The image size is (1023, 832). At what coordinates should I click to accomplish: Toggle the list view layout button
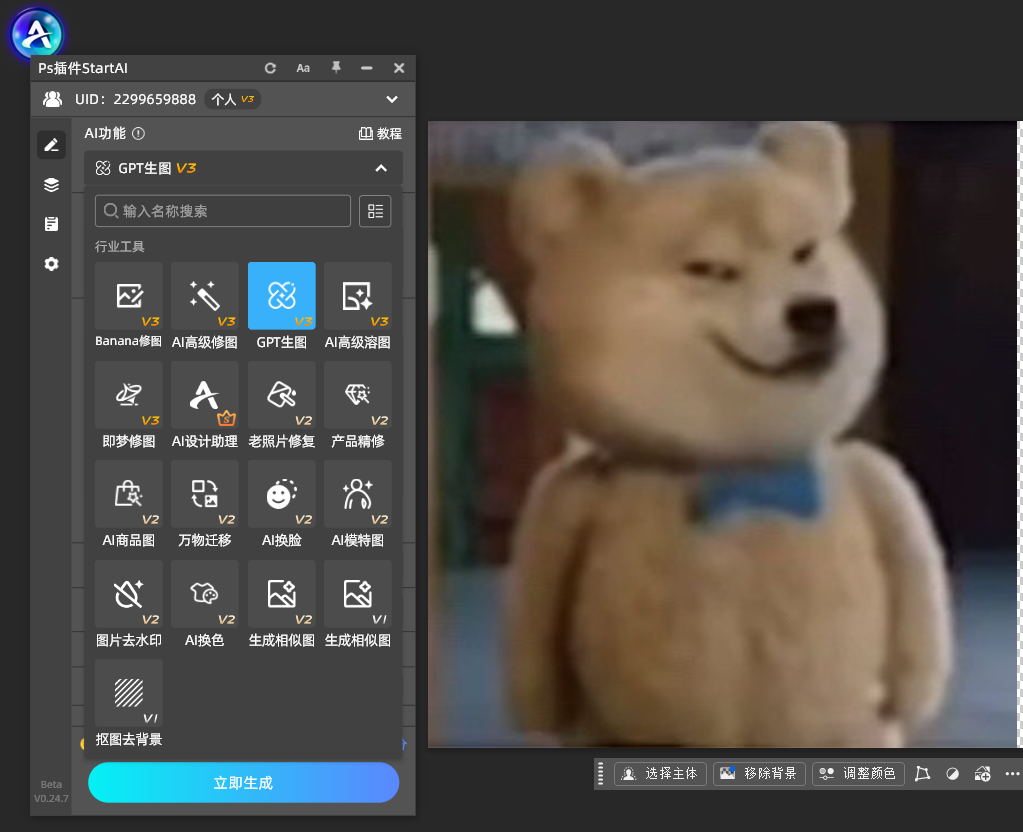pyautogui.click(x=375, y=211)
